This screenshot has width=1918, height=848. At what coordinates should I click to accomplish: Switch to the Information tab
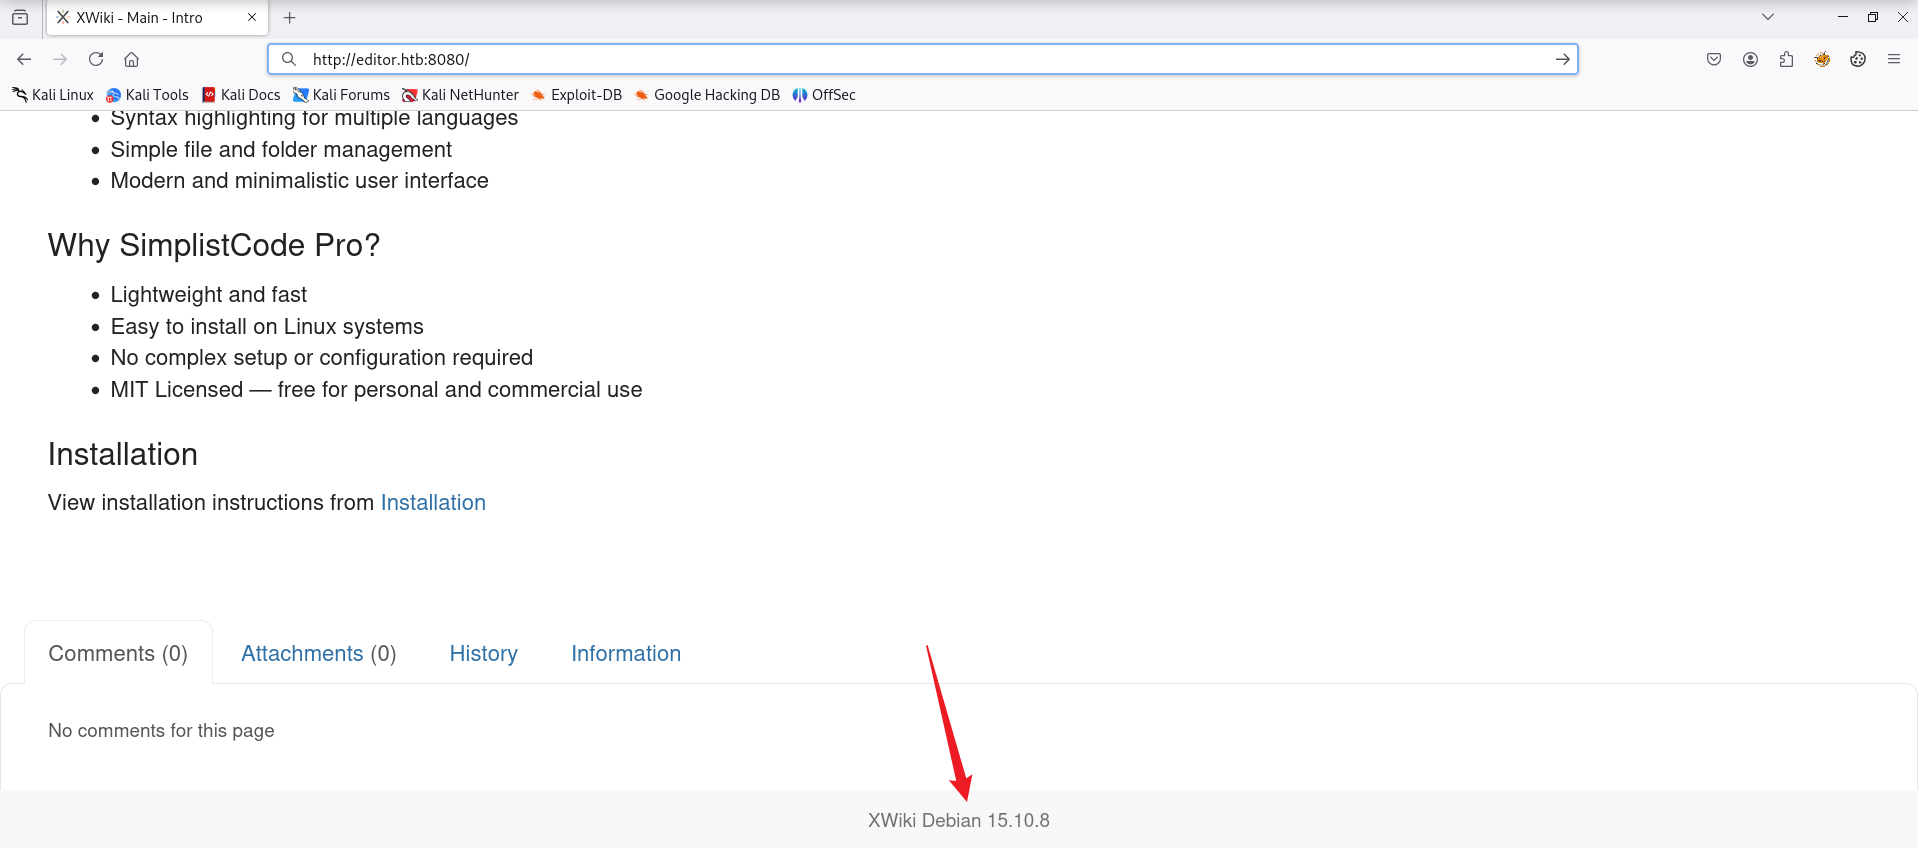626,654
